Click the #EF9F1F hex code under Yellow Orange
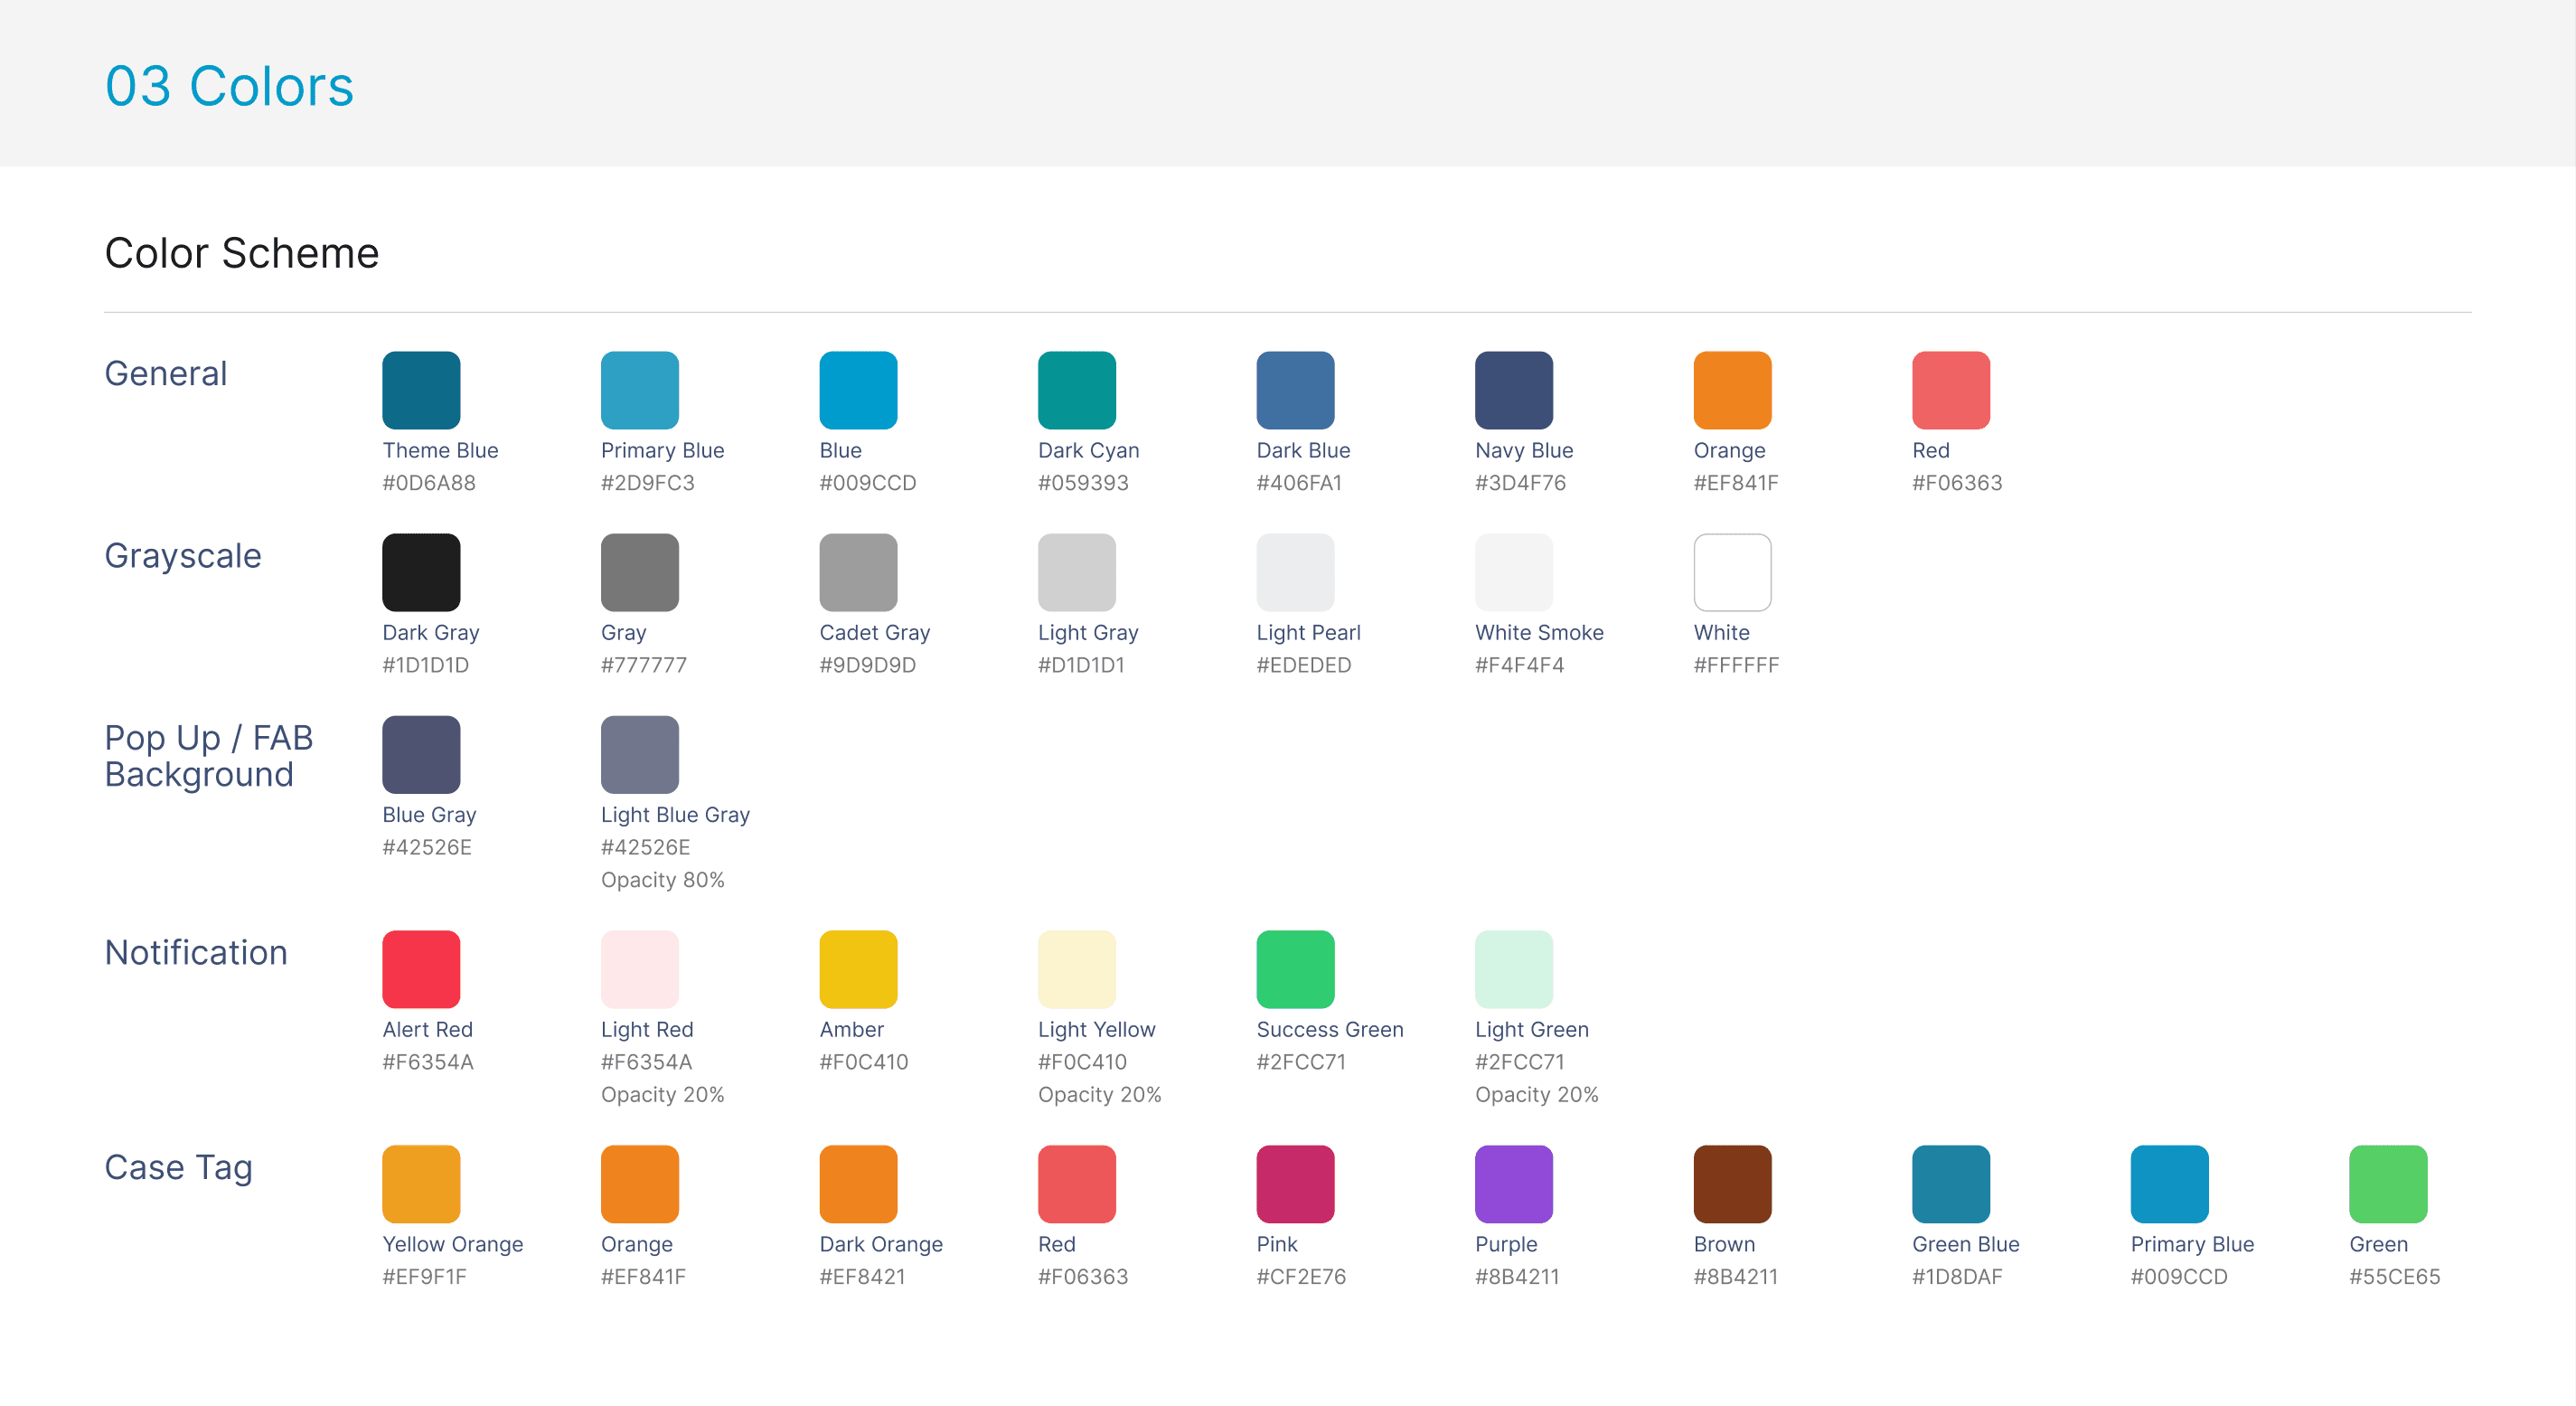The height and width of the screenshot is (1406, 2576). click(x=424, y=1277)
